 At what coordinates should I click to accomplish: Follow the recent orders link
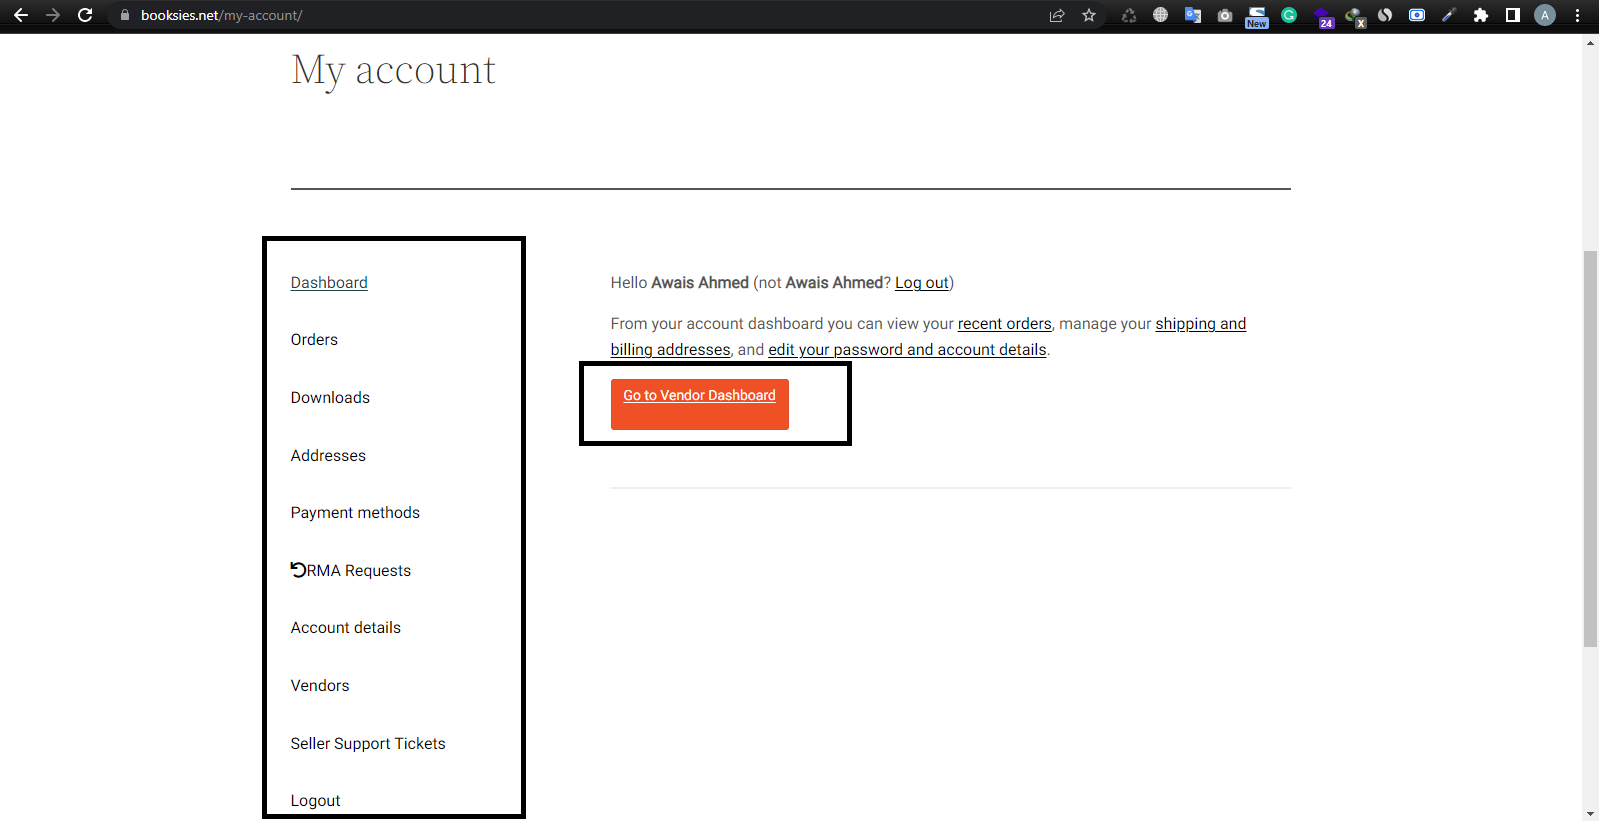[1005, 324]
